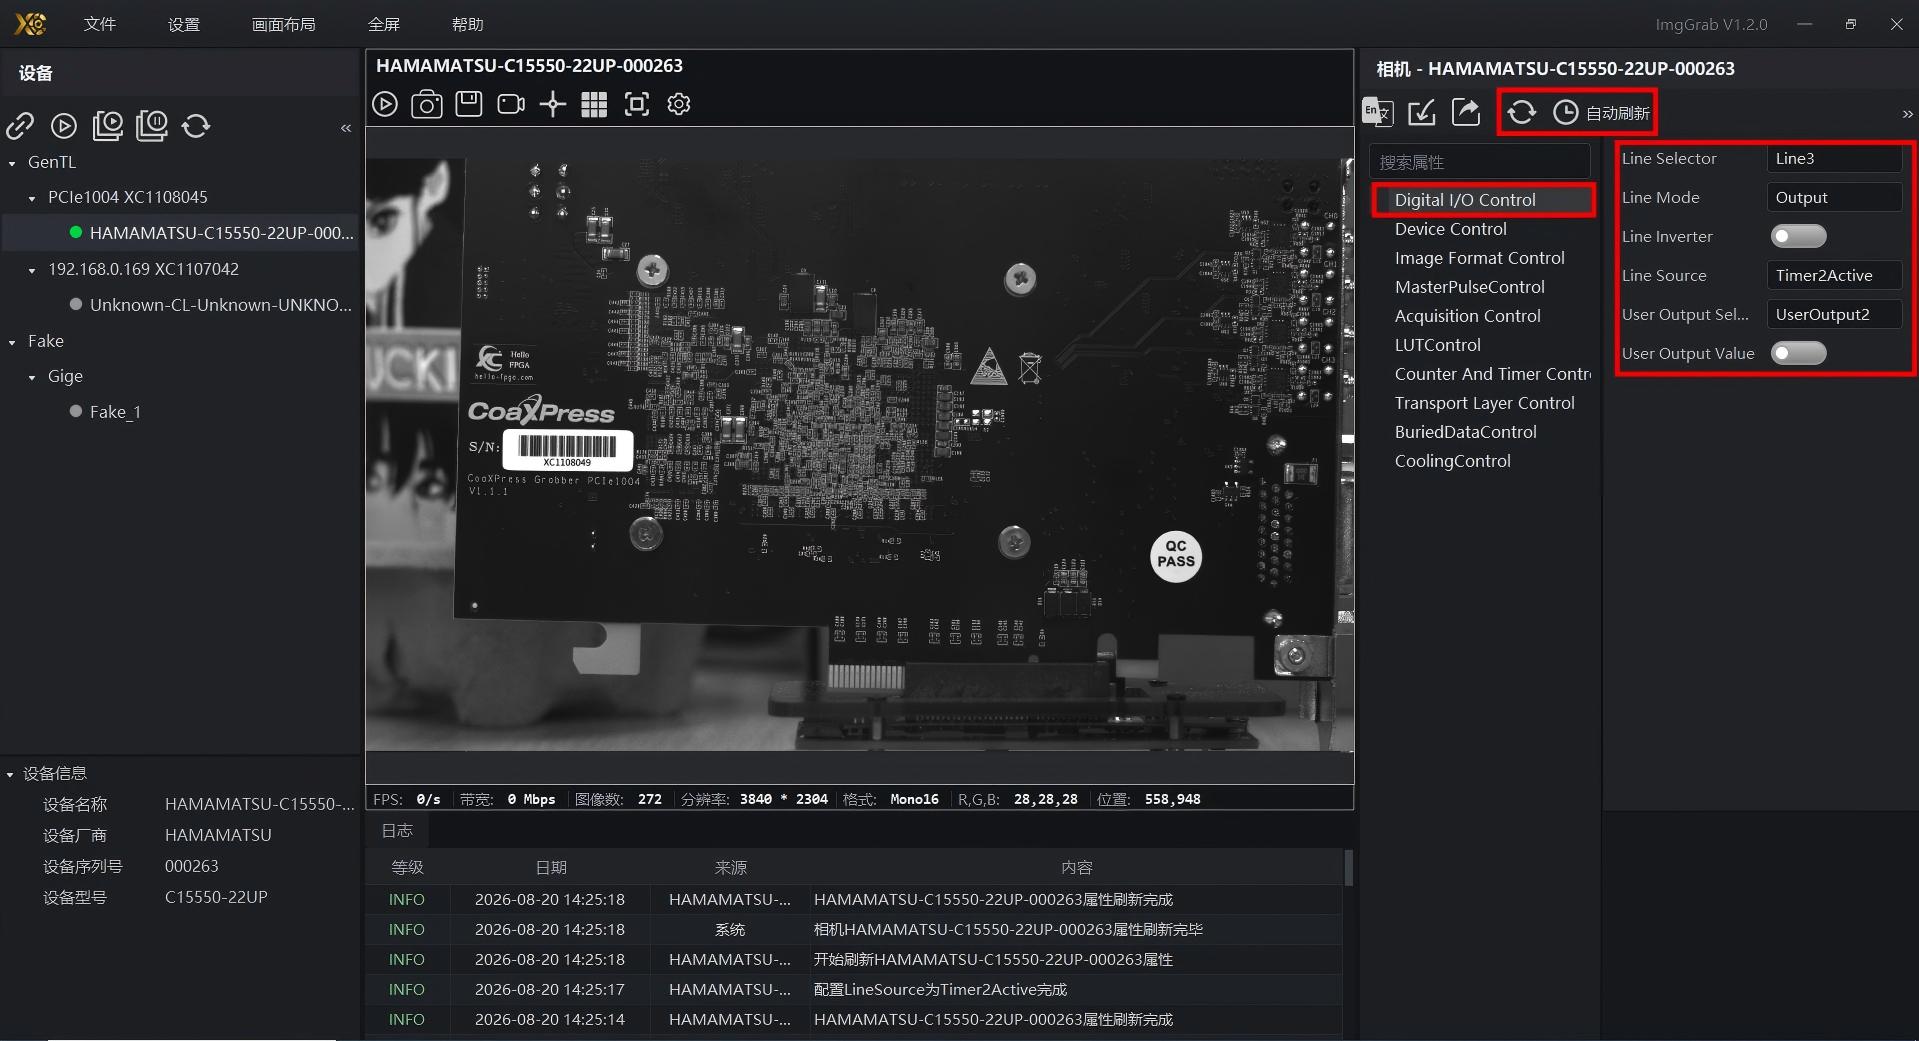Collapse the Fake tree node

[12, 342]
